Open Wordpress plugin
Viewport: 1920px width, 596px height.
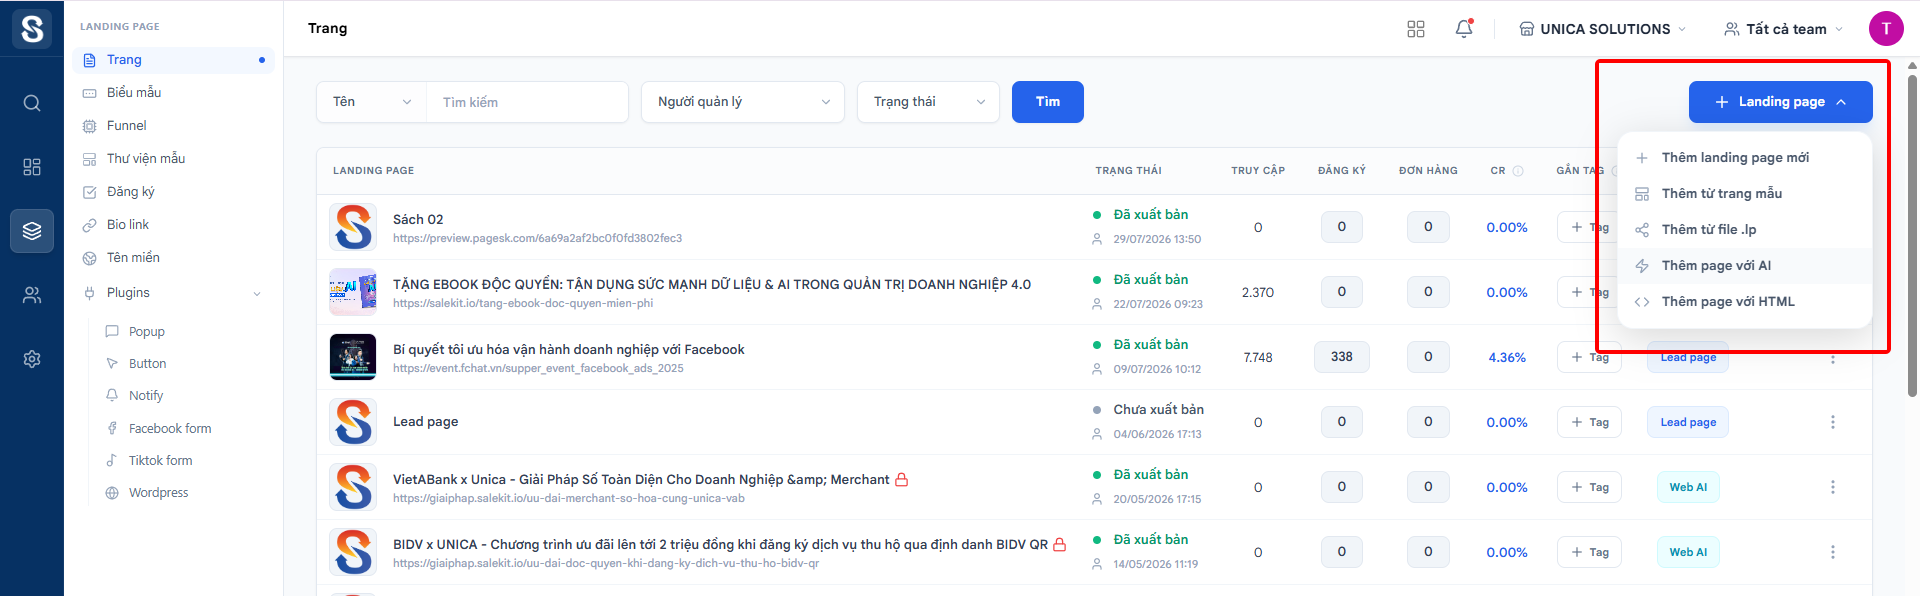[x=158, y=492]
